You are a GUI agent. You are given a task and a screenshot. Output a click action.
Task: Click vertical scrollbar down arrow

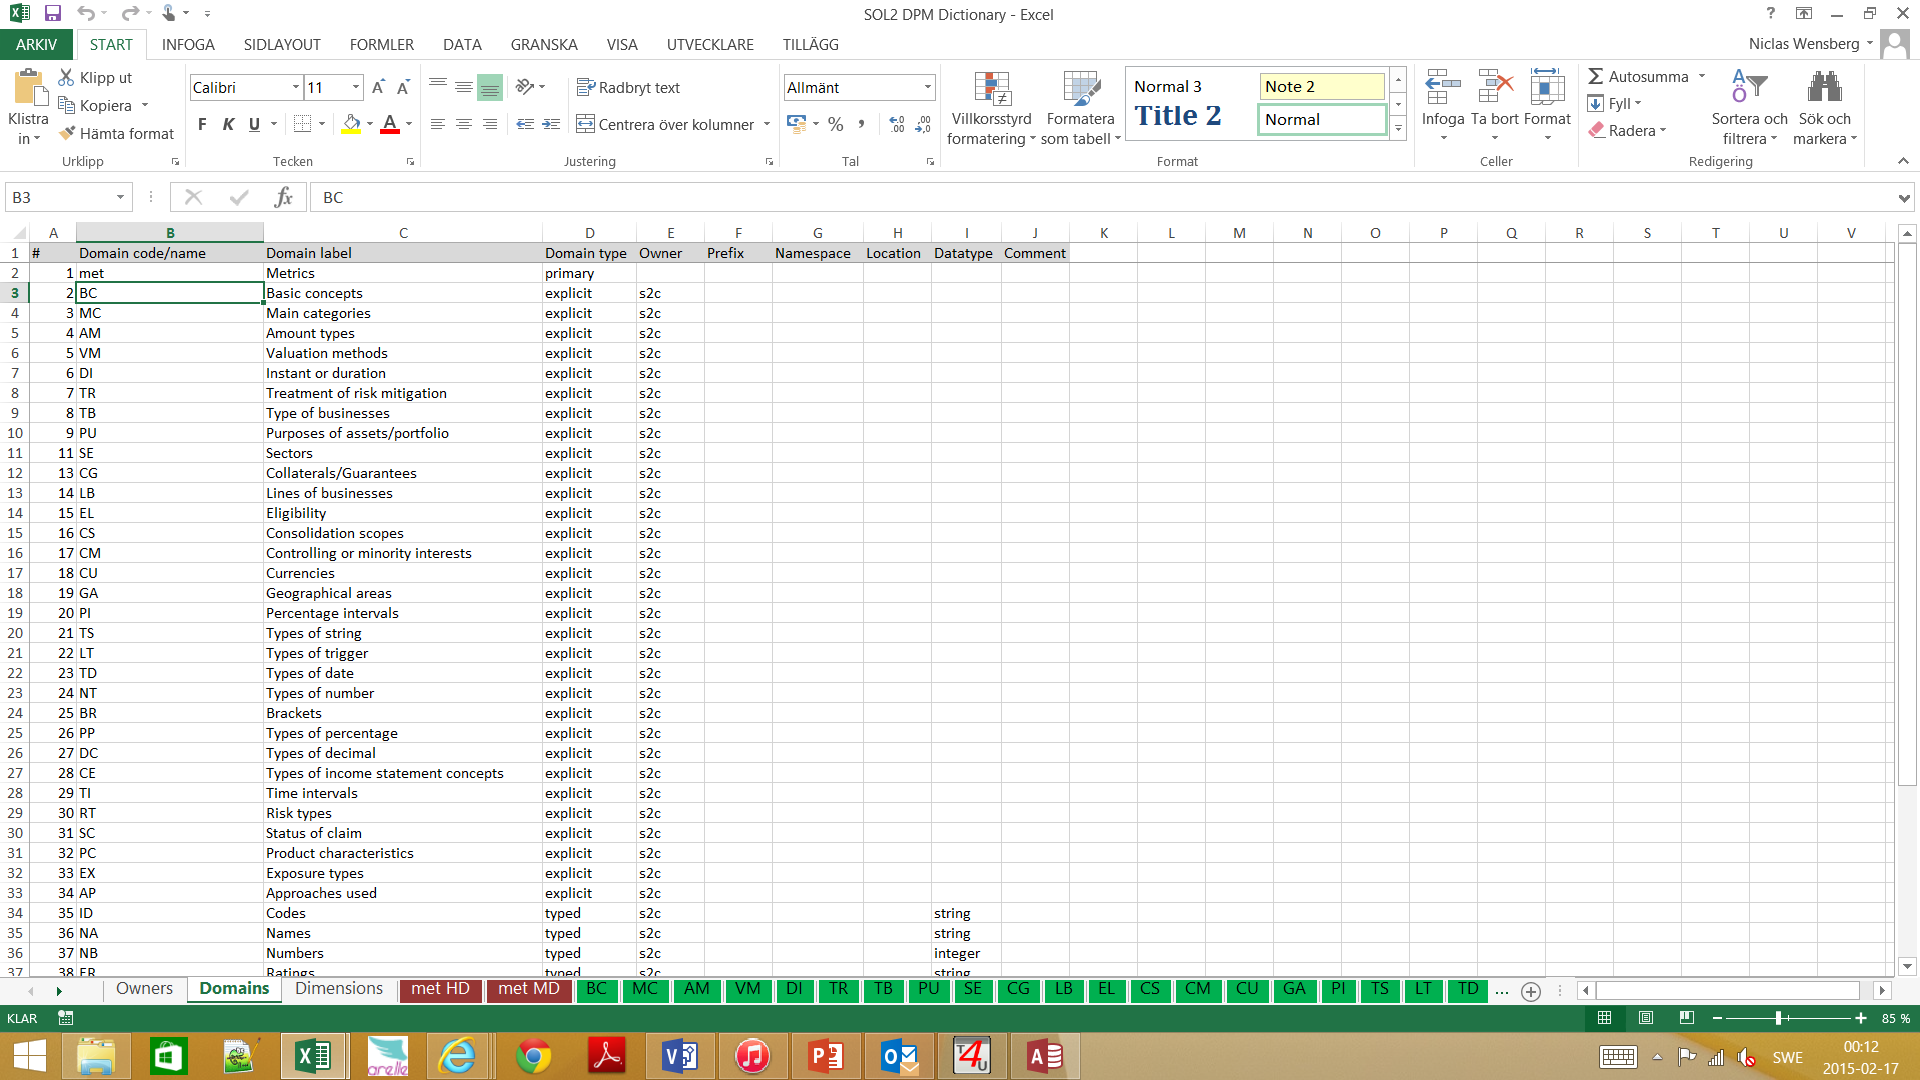coord(1907,966)
